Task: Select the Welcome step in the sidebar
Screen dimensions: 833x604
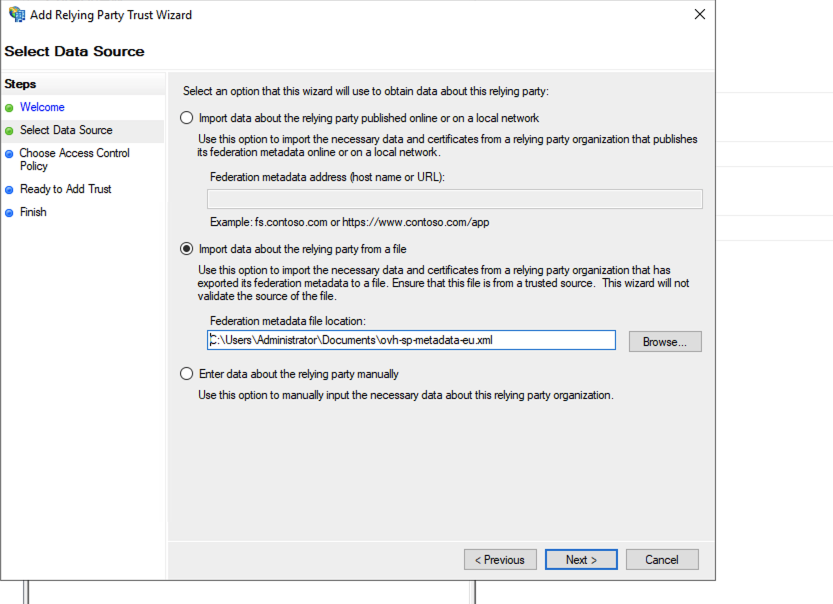Action: coord(42,107)
